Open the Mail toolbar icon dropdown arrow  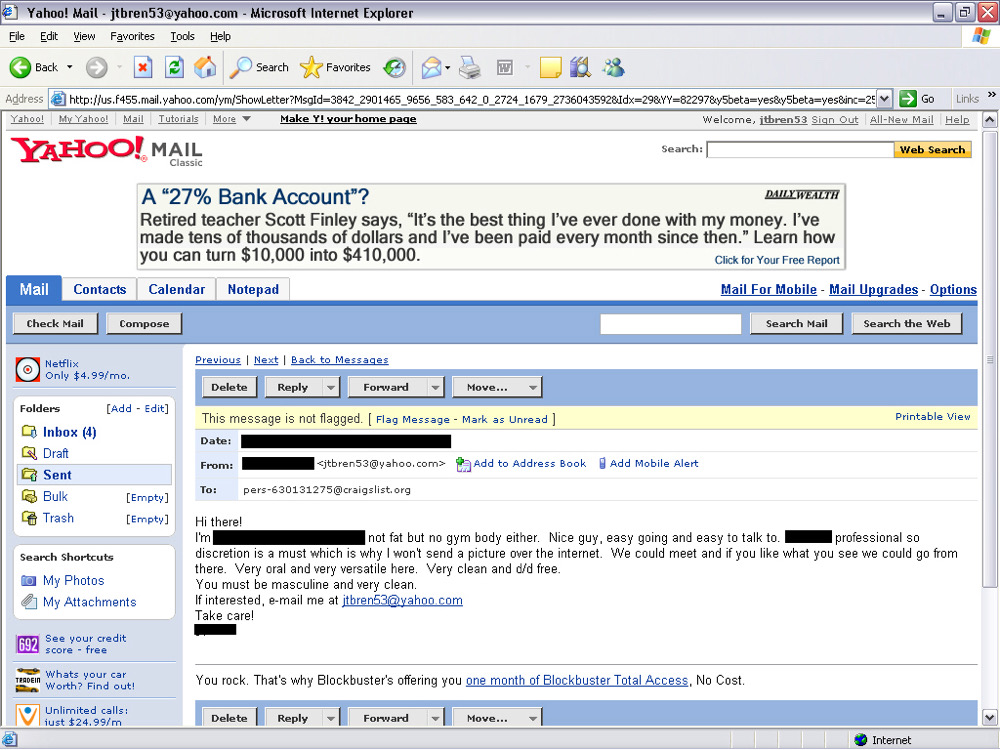click(x=448, y=67)
